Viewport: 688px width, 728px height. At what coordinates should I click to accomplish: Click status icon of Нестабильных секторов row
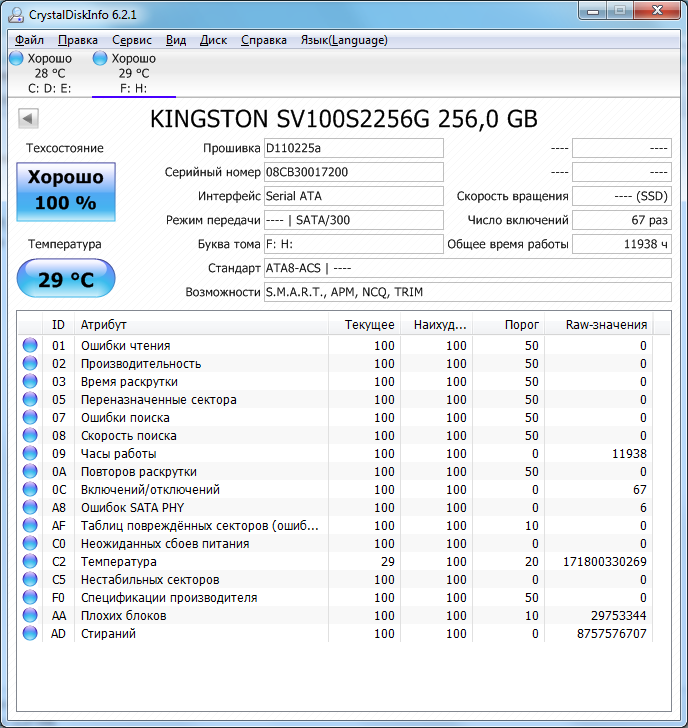[30, 580]
